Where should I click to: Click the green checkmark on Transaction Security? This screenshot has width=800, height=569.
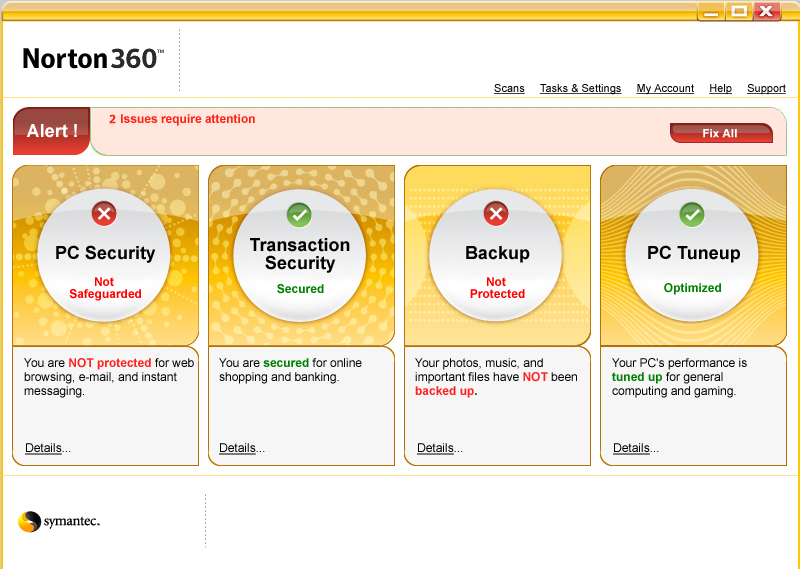(299, 214)
